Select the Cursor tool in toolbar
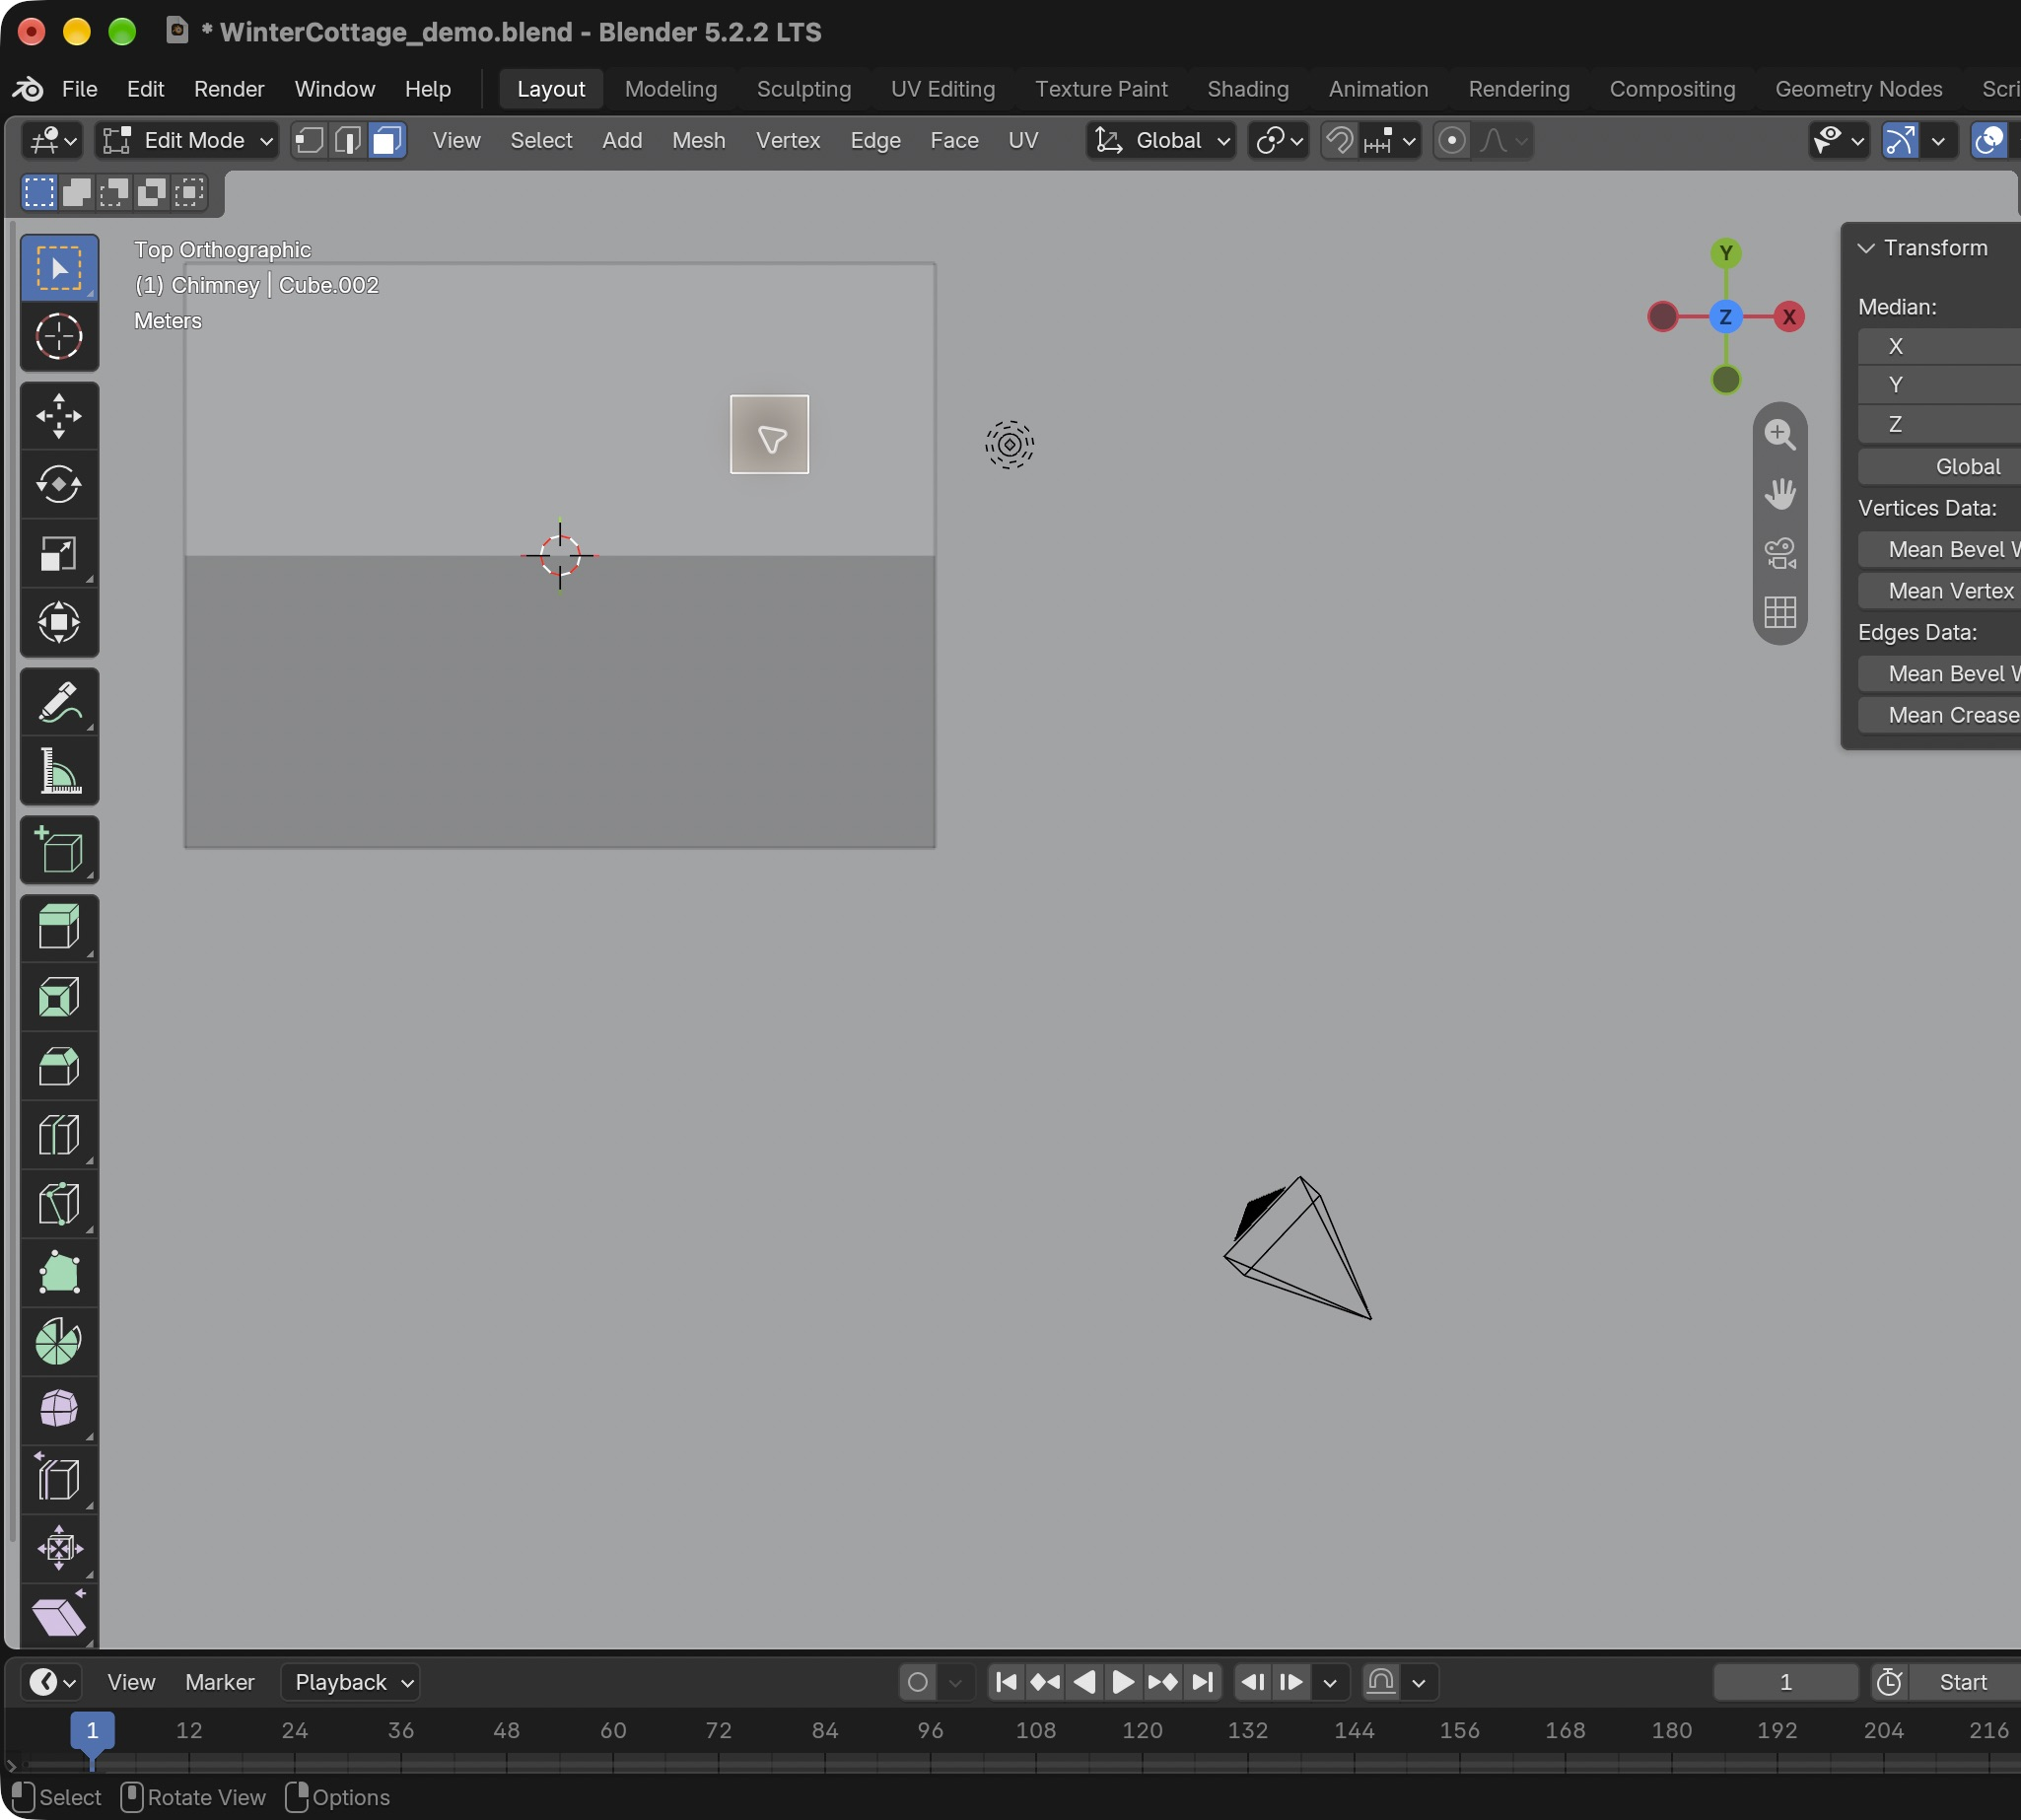2021x1820 pixels. click(59, 337)
